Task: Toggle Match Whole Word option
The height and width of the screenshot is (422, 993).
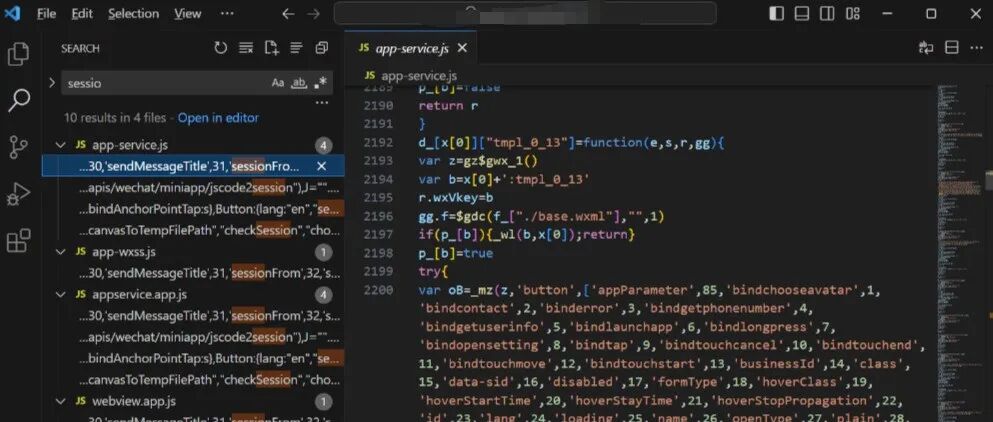Action: coord(299,83)
